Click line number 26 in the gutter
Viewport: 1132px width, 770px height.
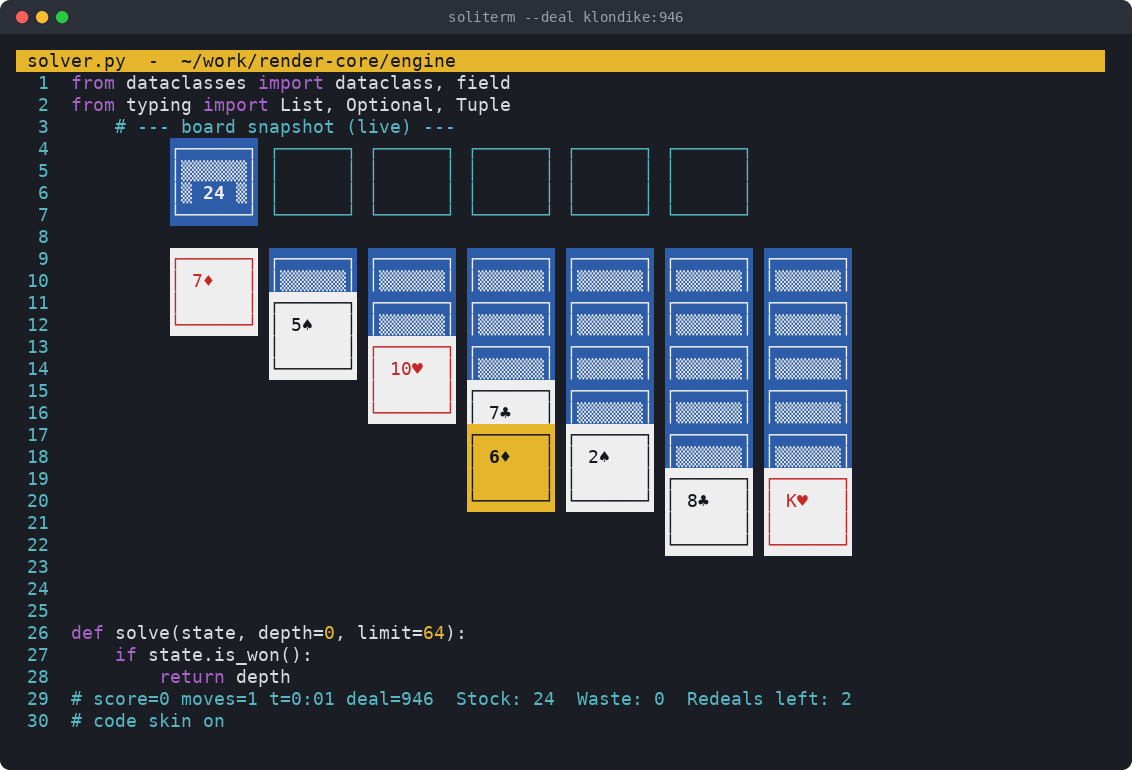tap(38, 633)
